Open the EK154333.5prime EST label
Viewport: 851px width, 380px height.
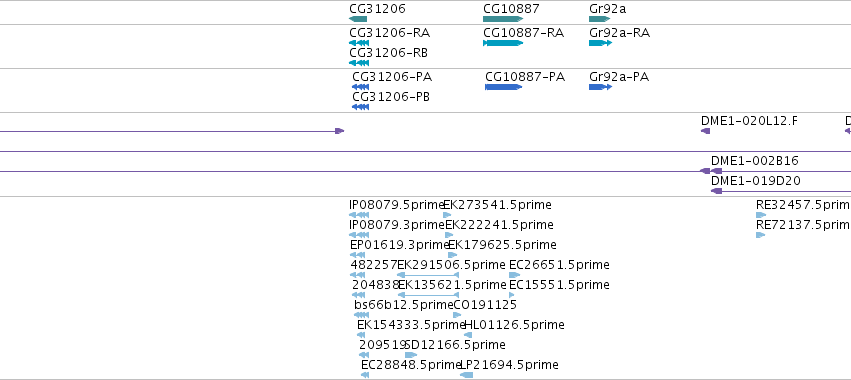click(411, 325)
